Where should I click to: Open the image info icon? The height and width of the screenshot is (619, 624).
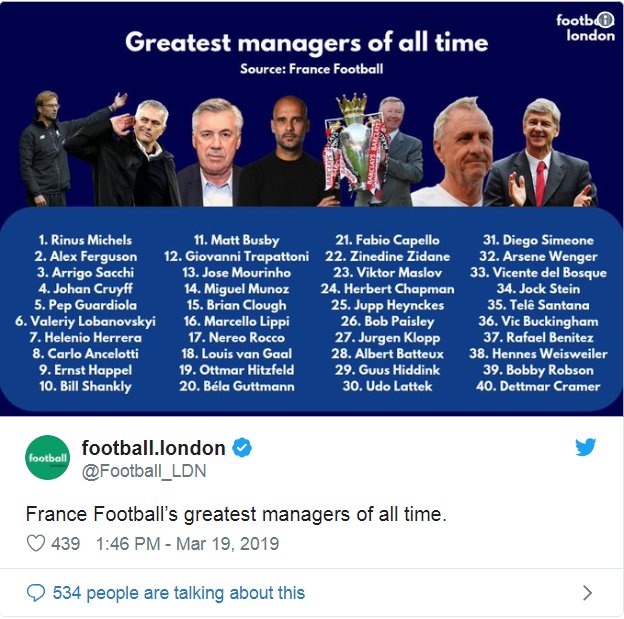tap(605, 20)
